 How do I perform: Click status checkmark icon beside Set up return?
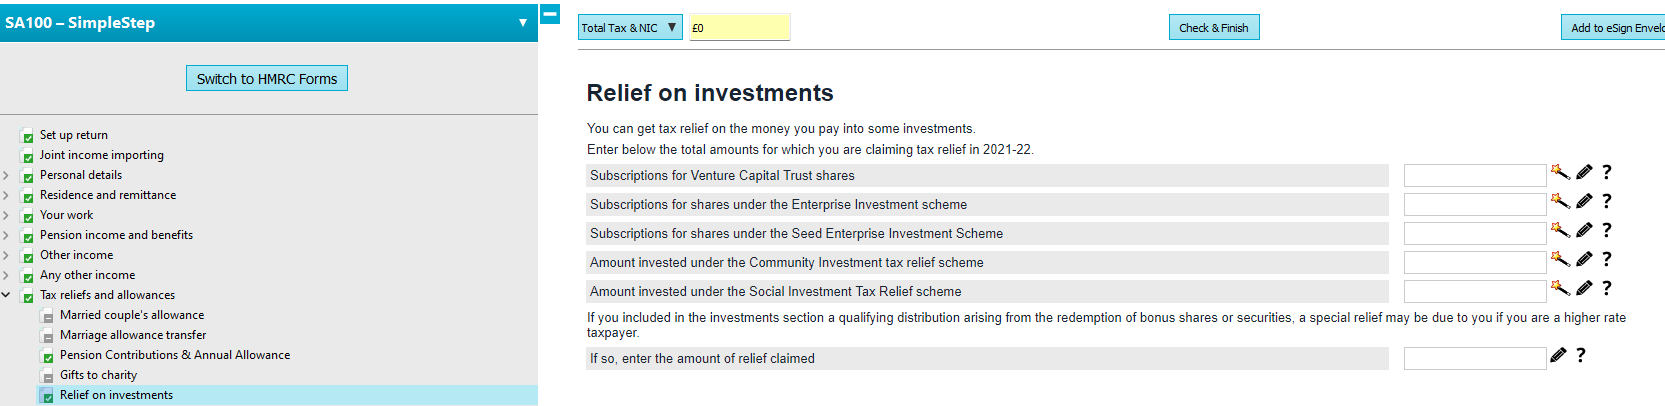[x=28, y=136]
